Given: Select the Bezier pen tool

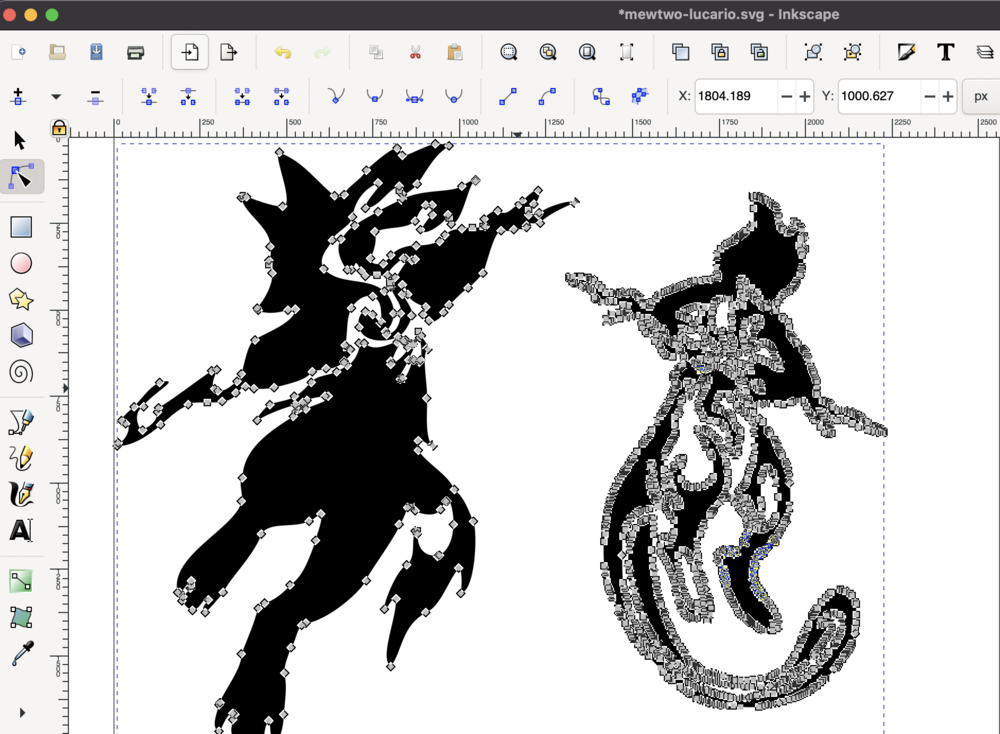Looking at the screenshot, I should [x=21, y=422].
